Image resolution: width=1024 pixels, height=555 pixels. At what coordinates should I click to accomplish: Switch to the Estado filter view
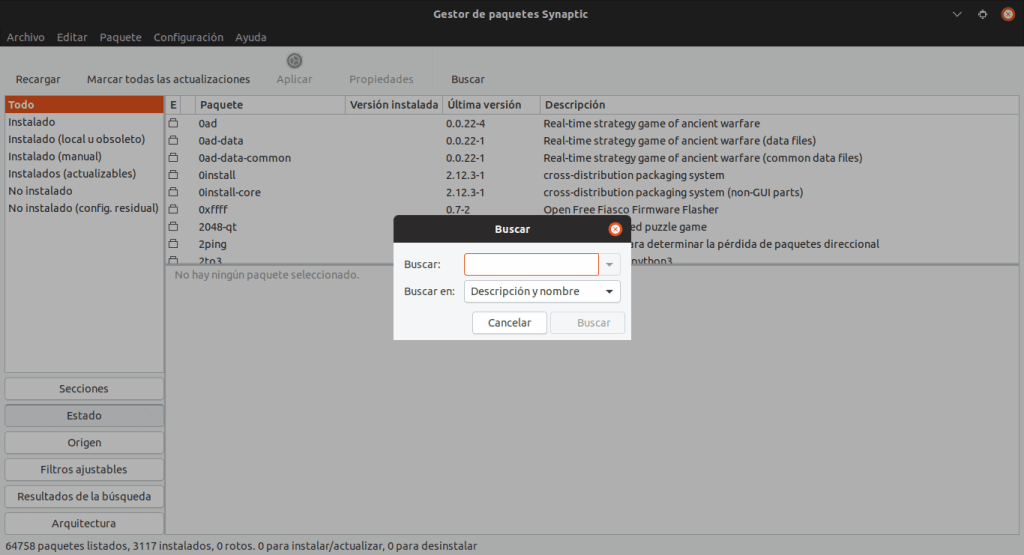[x=84, y=415]
